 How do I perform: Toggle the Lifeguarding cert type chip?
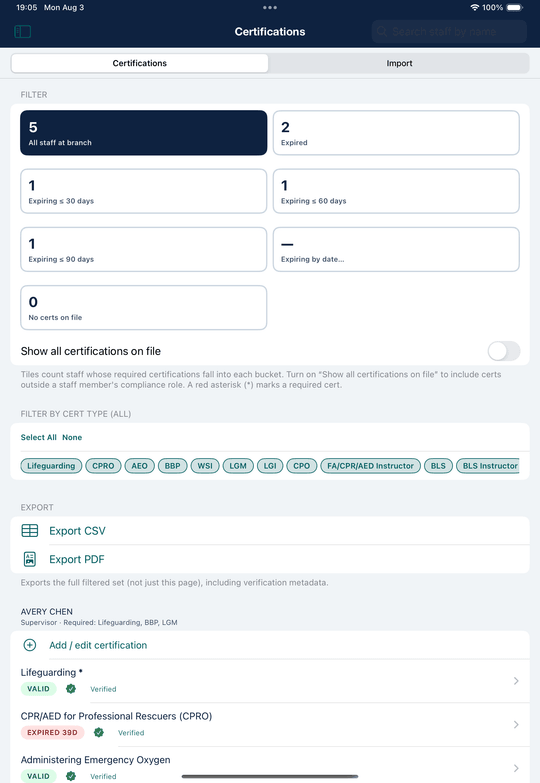(51, 465)
